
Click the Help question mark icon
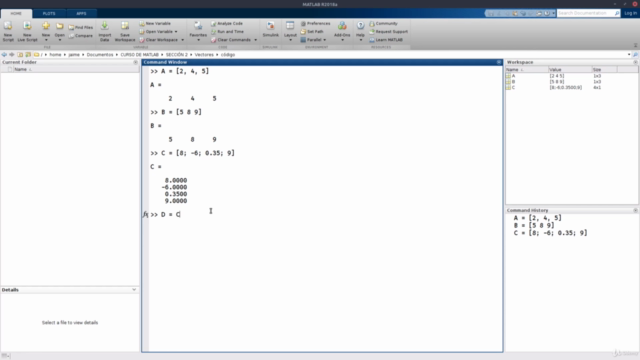coord(360,26)
